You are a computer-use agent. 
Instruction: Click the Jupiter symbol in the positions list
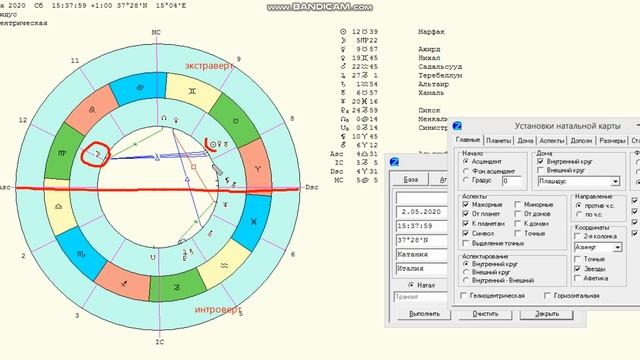(343, 76)
